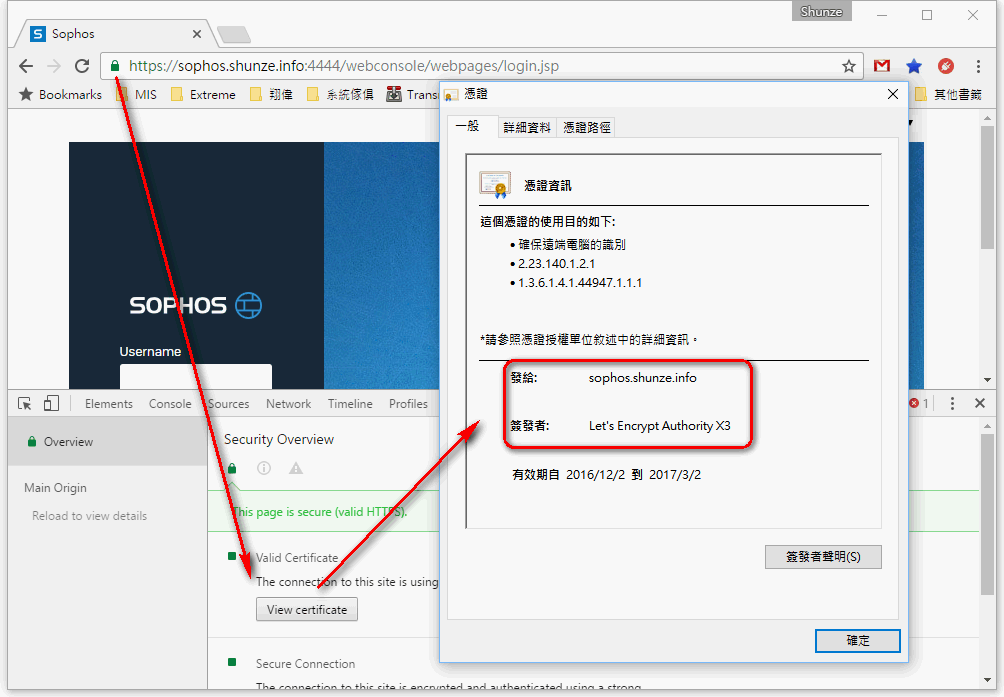Click the Valid Certificate heading
1004x697 pixels.
(x=297, y=557)
